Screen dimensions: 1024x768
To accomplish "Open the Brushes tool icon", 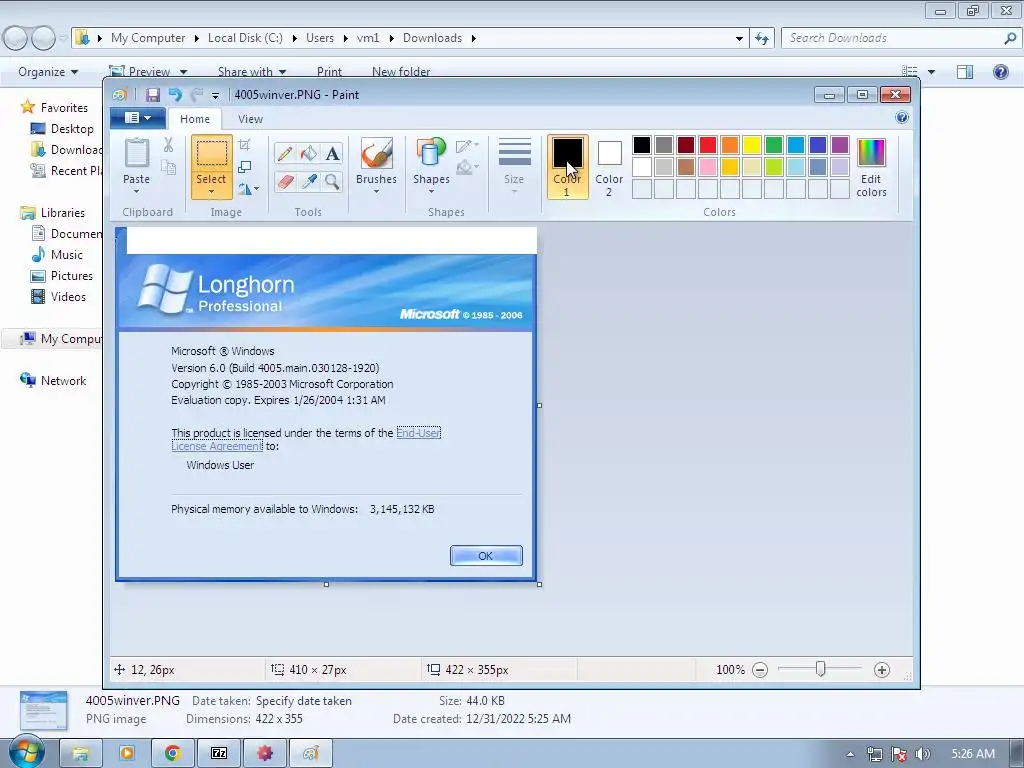I will tap(376, 153).
